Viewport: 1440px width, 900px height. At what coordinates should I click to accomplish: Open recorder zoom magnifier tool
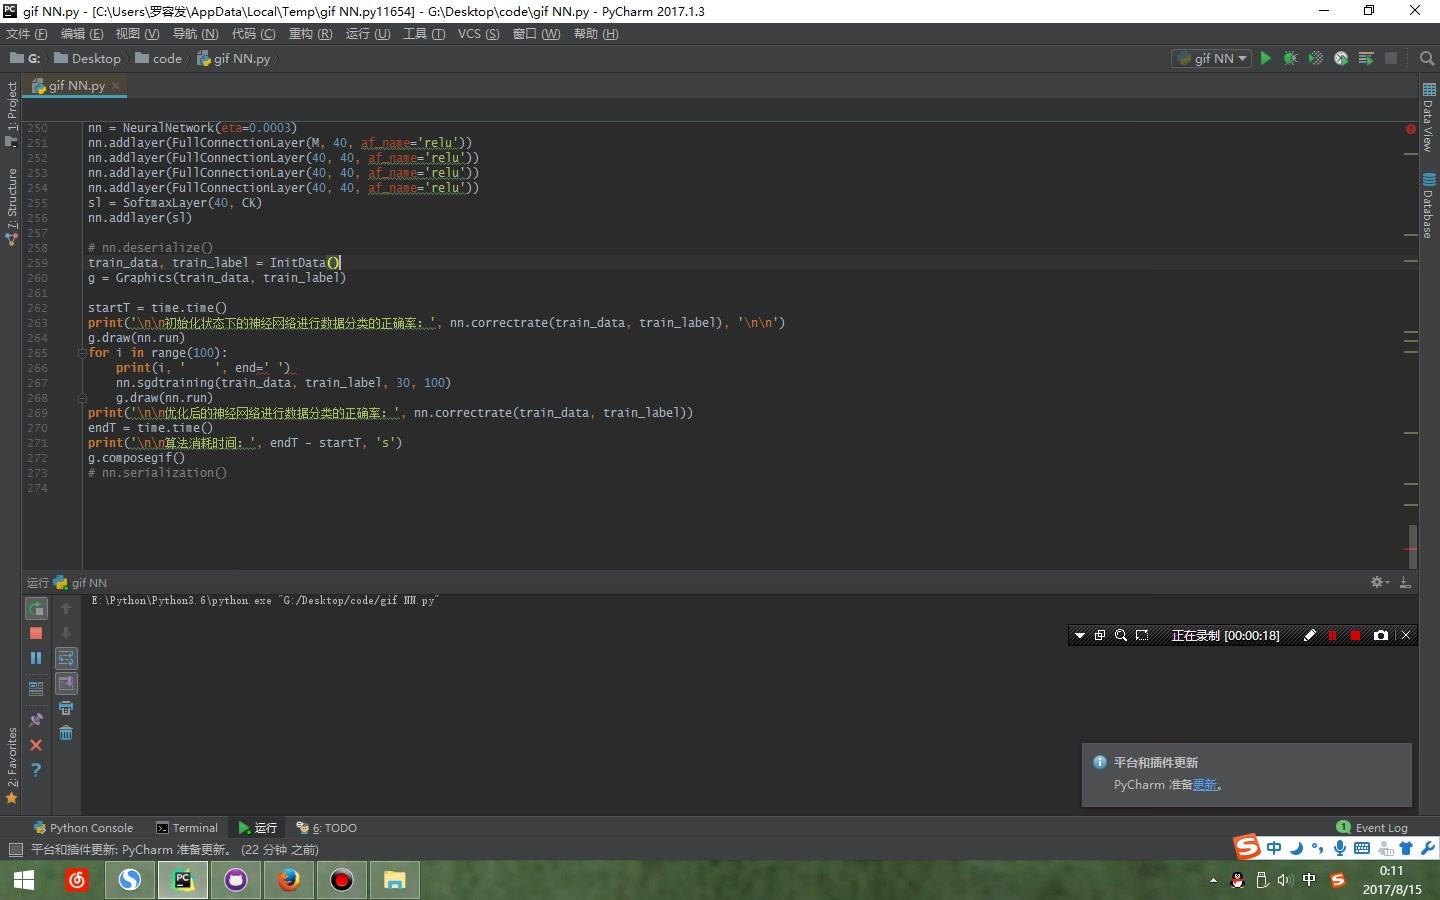click(x=1121, y=635)
